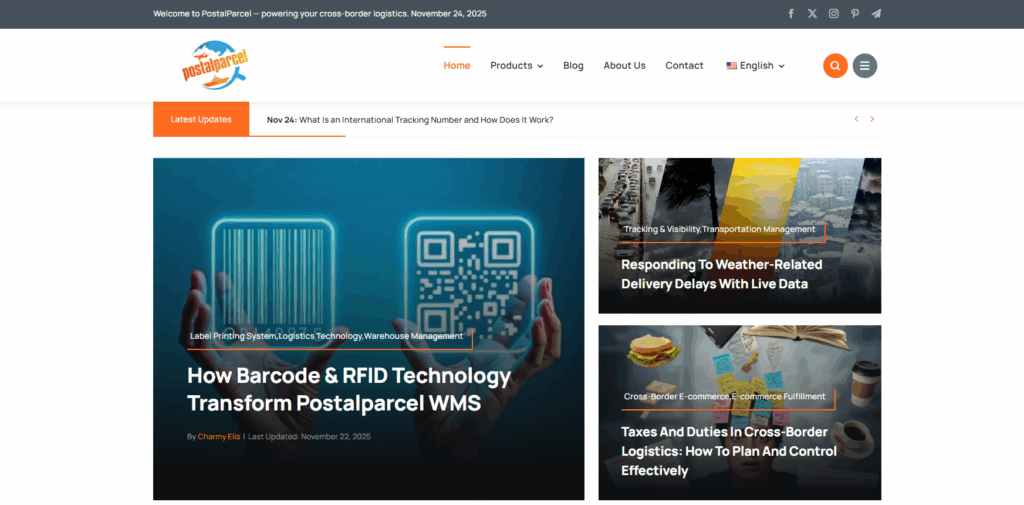Click the Label Printing System category link
This screenshot has width=1024, height=505.
coord(233,336)
